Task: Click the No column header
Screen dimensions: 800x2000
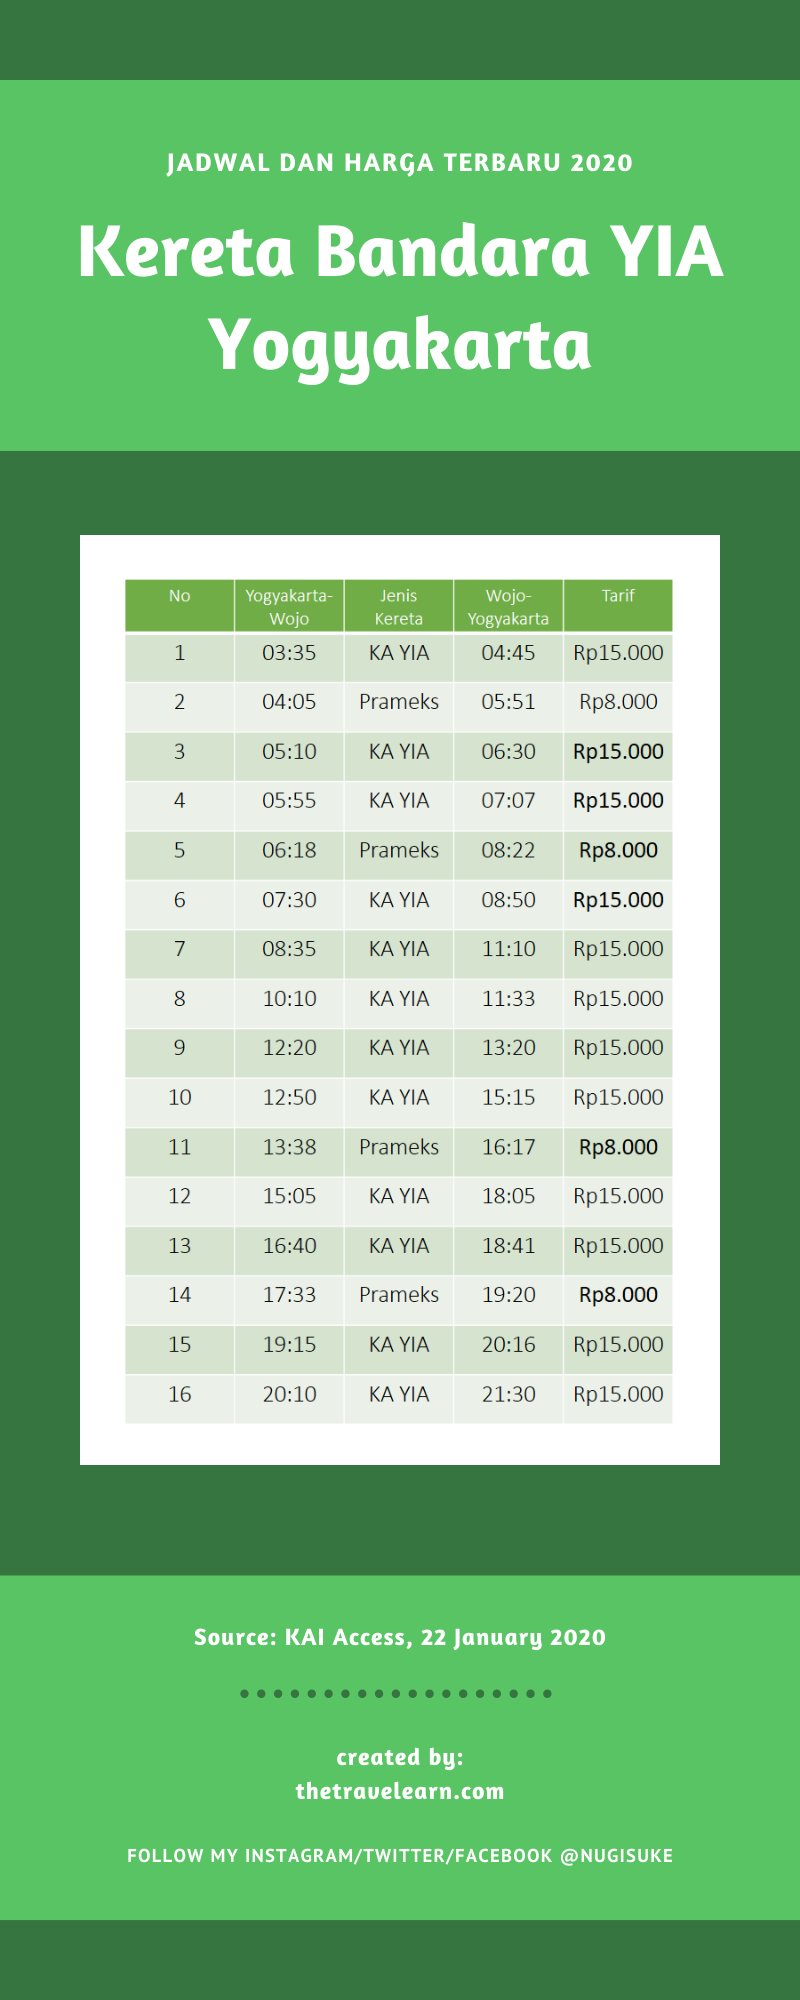Action: 179,596
